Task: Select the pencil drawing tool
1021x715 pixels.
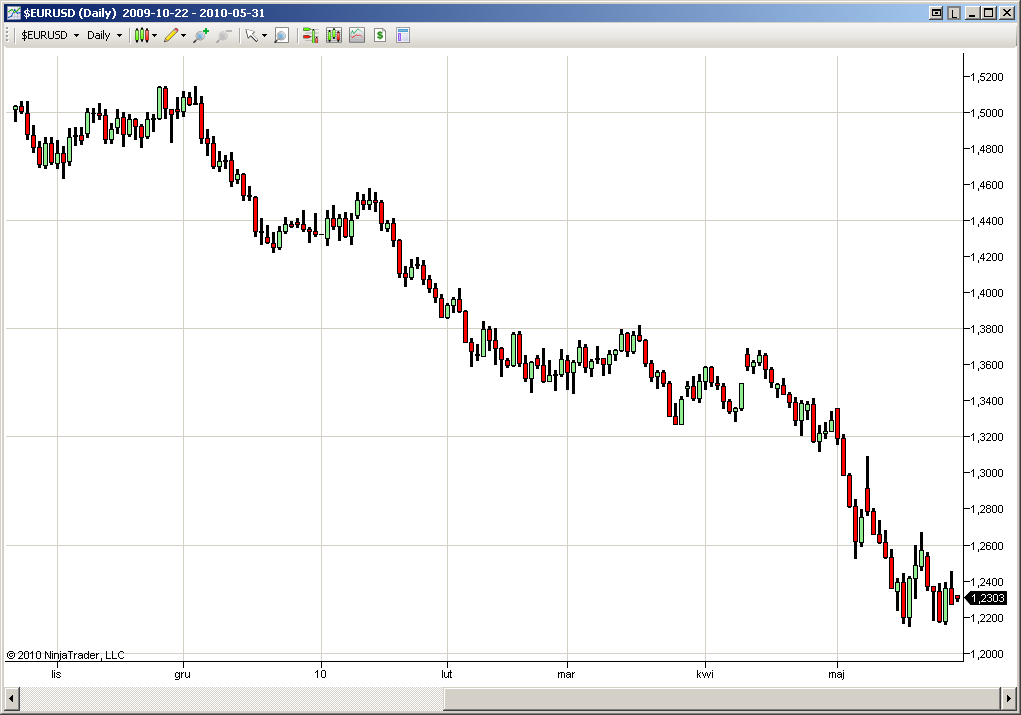Action: (168, 35)
